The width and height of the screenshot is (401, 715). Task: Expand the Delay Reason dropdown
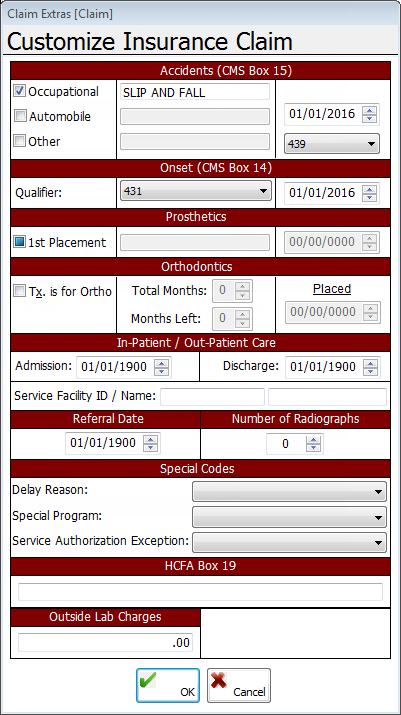pyautogui.click(x=290, y=492)
